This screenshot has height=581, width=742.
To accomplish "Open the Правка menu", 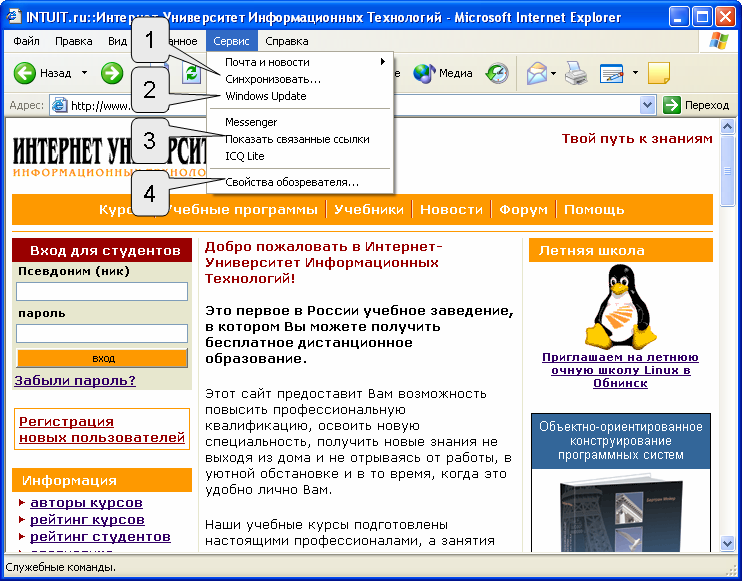I will pyautogui.click(x=74, y=41).
